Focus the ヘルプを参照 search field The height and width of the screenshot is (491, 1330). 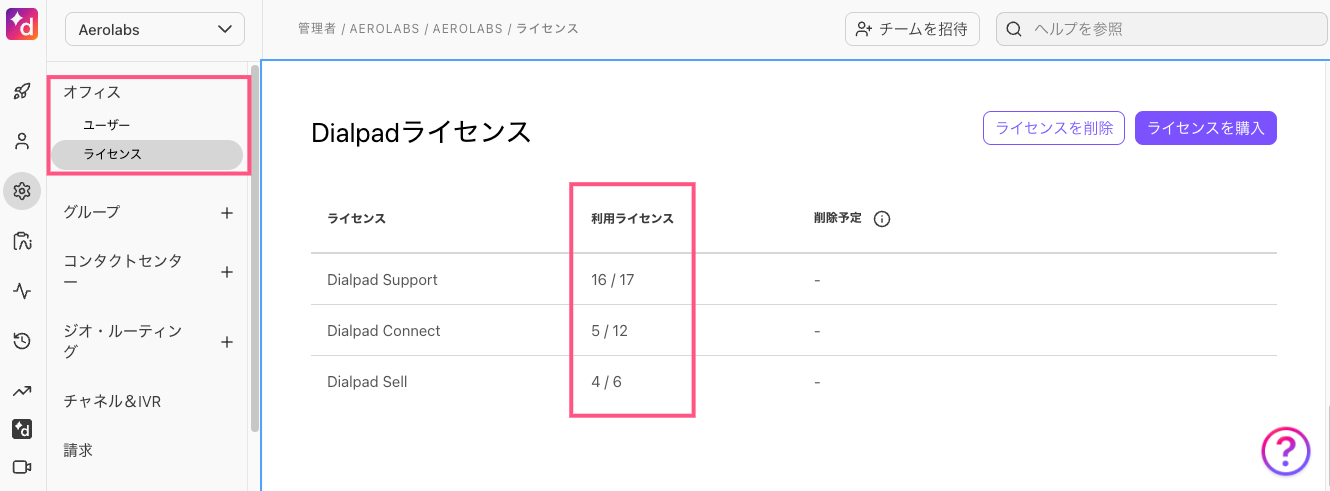tap(1161, 29)
